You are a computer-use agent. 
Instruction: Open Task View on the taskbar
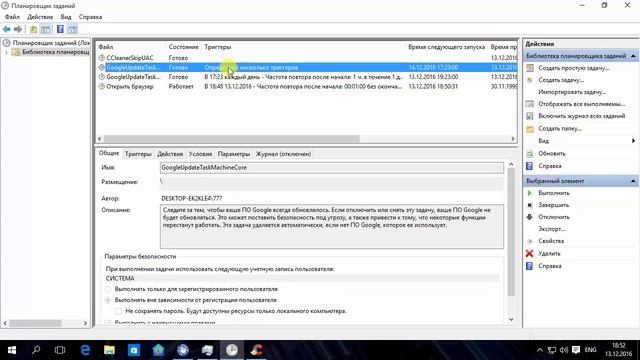60,350
